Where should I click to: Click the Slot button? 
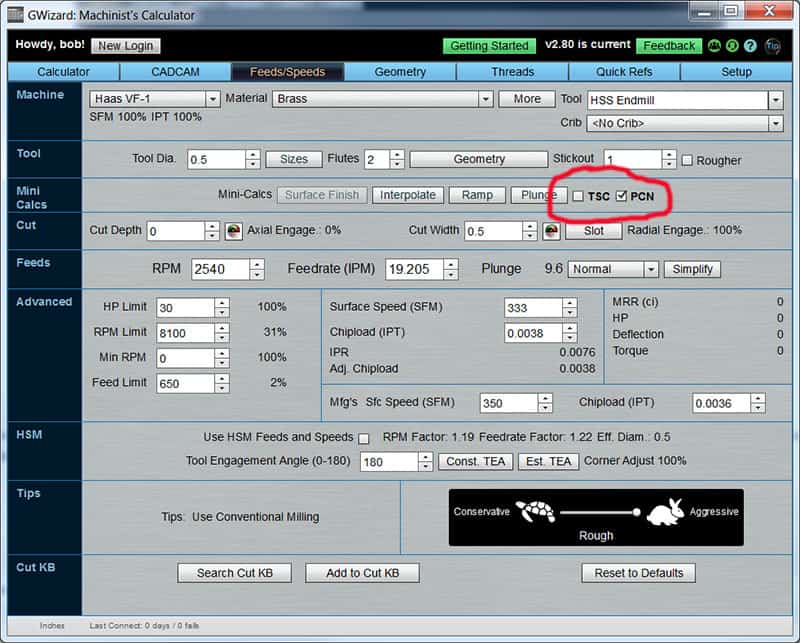(594, 231)
